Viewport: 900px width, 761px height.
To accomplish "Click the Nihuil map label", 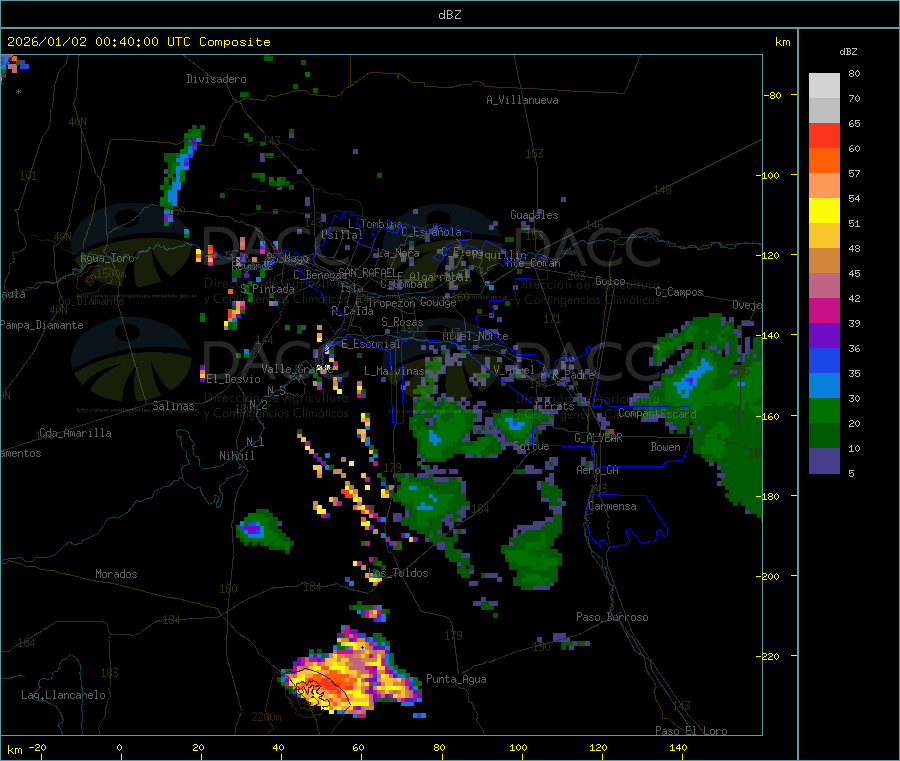I will [x=237, y=456].
